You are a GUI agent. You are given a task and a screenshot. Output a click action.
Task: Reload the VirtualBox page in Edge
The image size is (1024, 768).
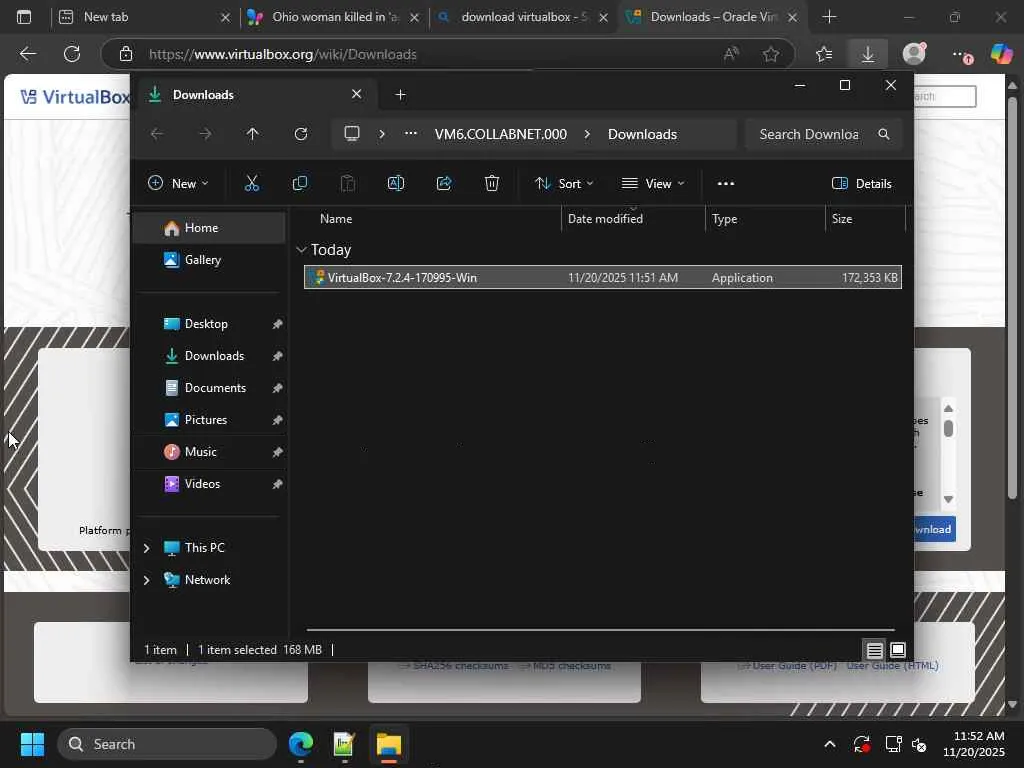[x=72, y=54]
